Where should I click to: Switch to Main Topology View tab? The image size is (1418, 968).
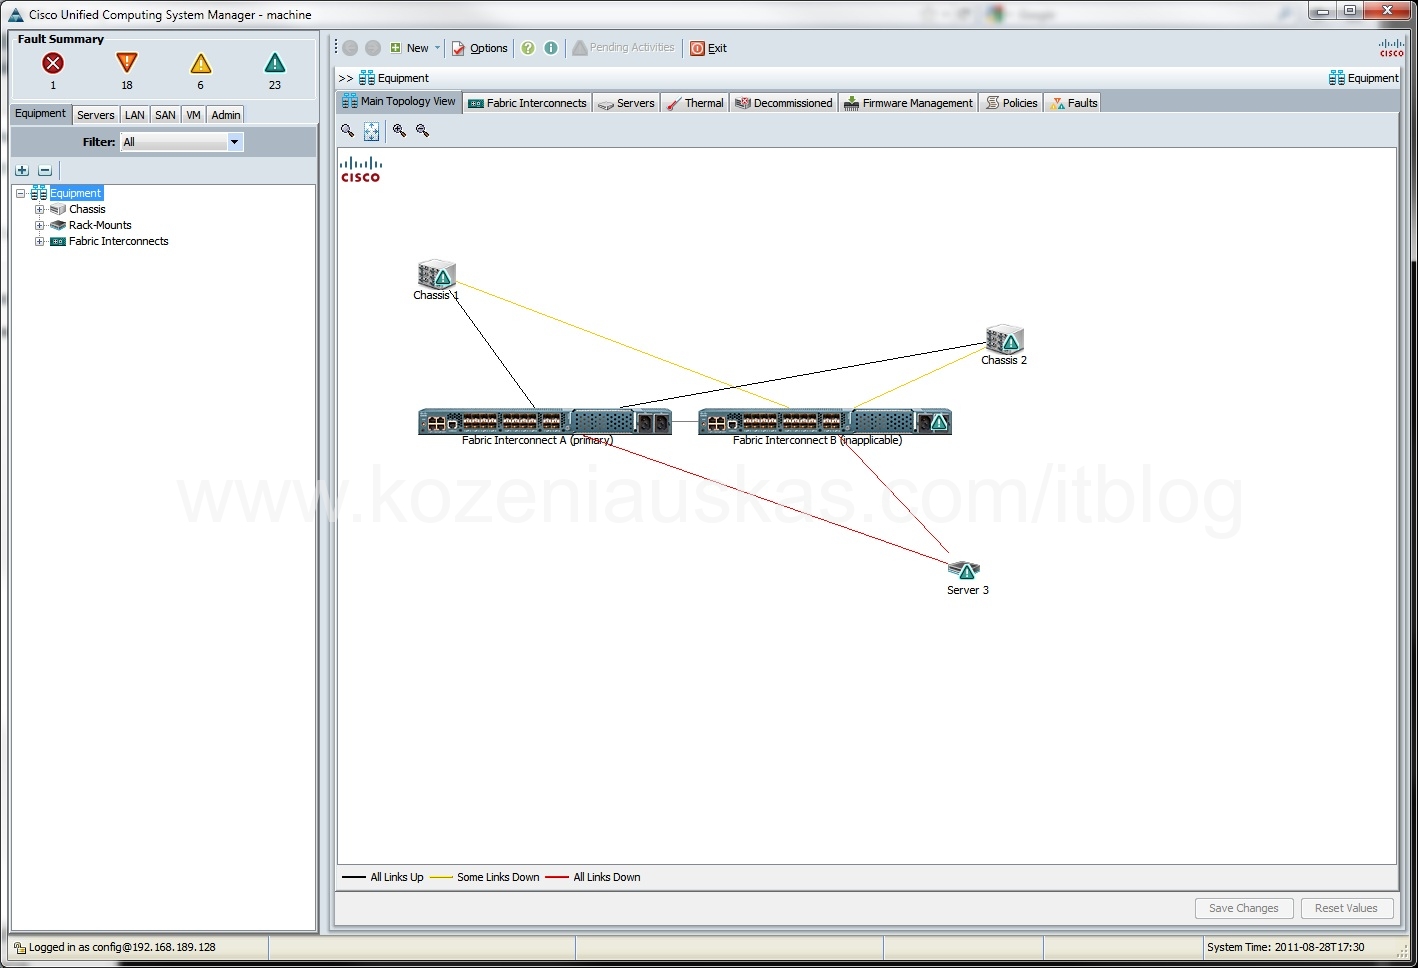(x=399, y=102)
